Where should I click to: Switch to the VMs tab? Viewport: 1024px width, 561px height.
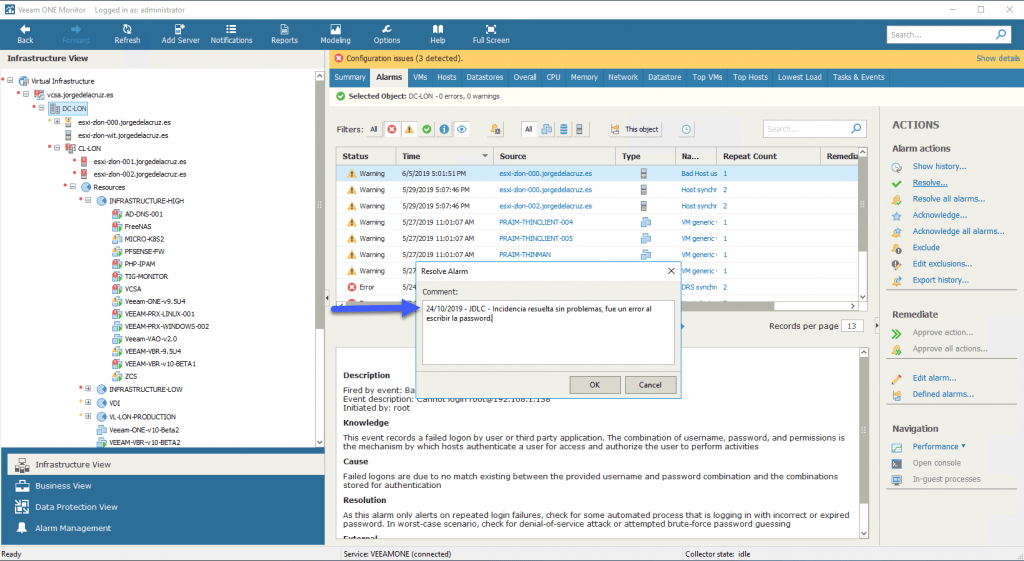[420, 77]
